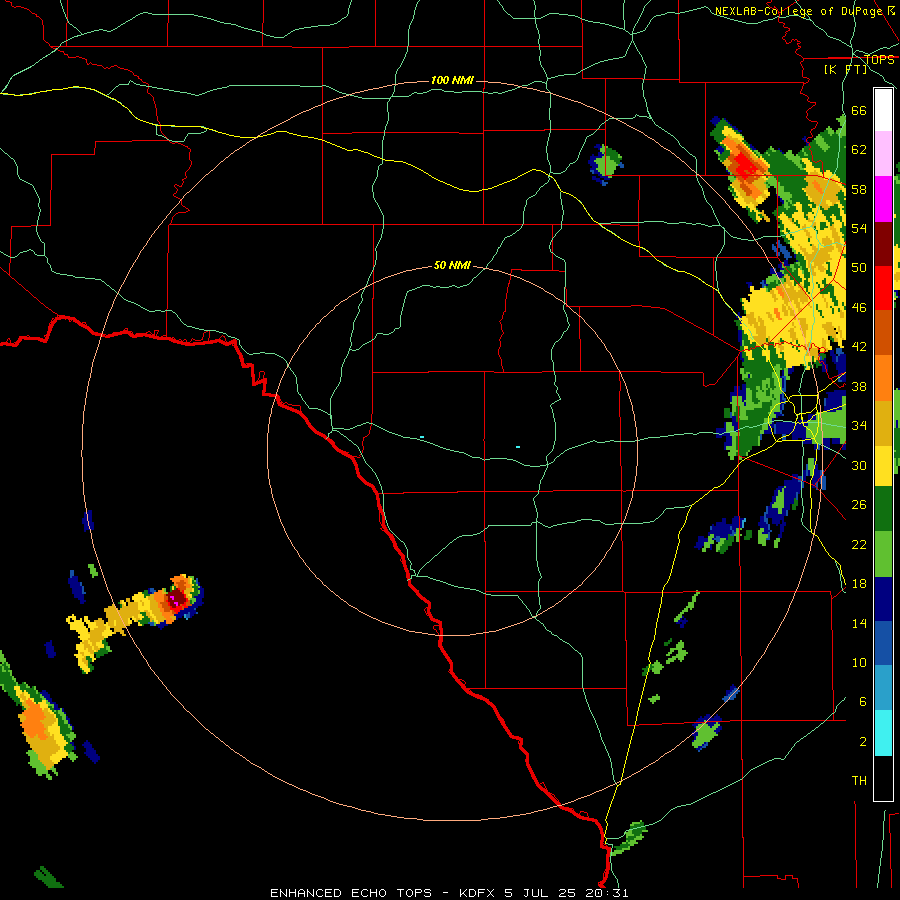Click the "14" scale label
The height and width of the screenshot is (900, 900).
click(x=859, y=623)
